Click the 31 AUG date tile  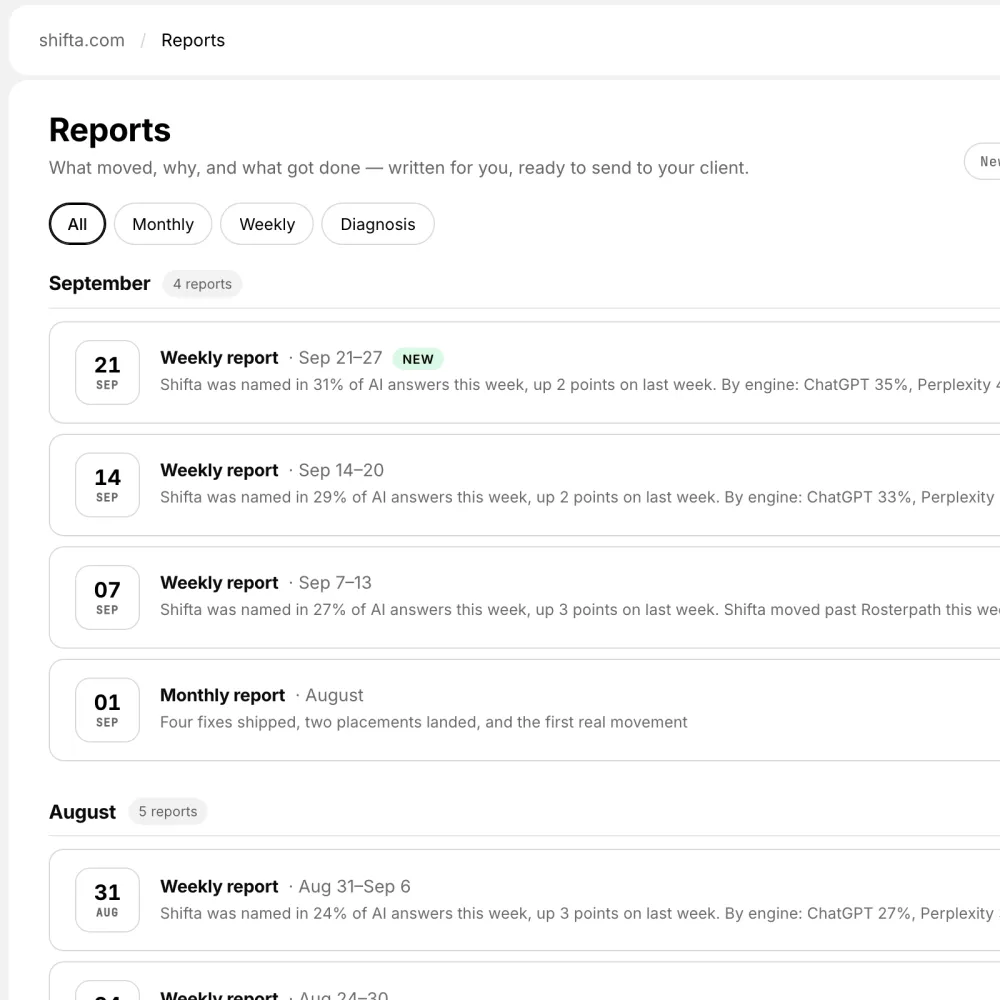coord(107,900)
